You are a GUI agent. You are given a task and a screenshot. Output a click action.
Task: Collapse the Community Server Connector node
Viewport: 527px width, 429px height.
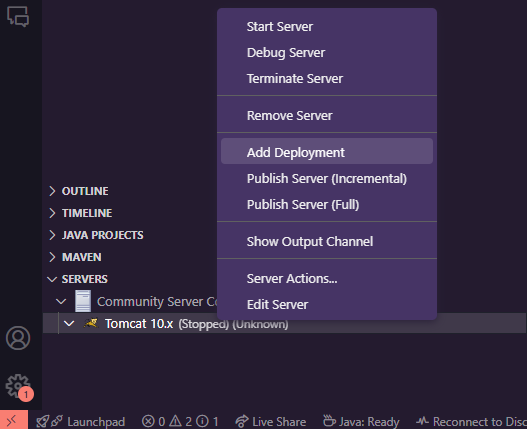tap(61, 301)
